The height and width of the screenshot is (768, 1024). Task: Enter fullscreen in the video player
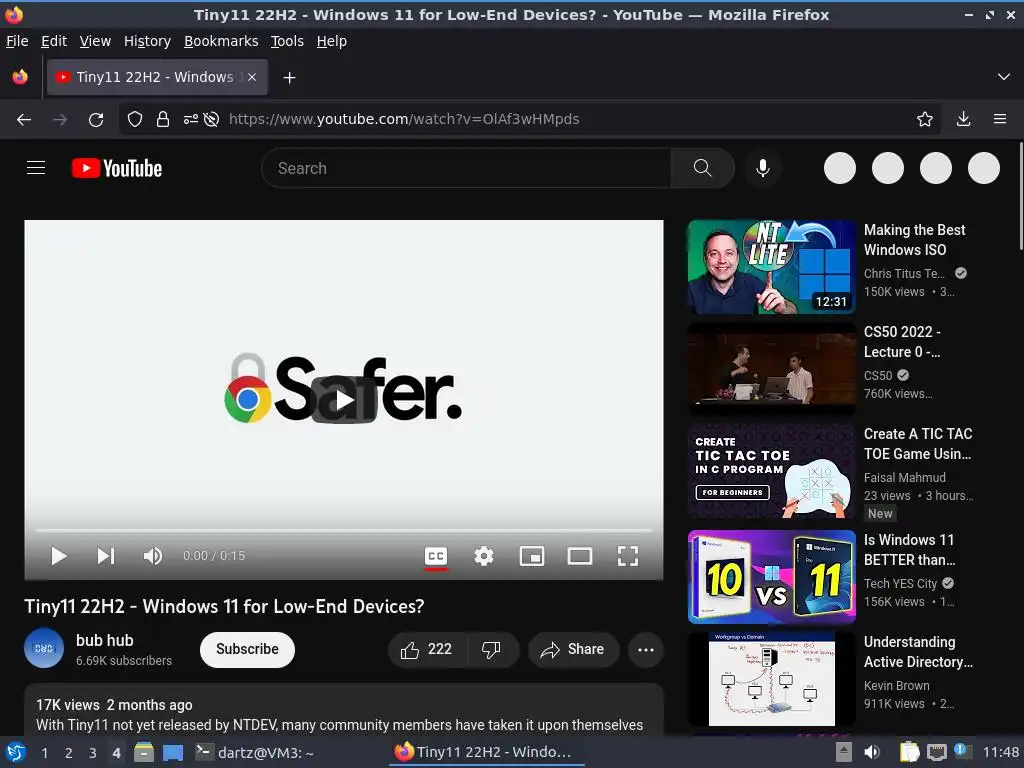(628, 556)
